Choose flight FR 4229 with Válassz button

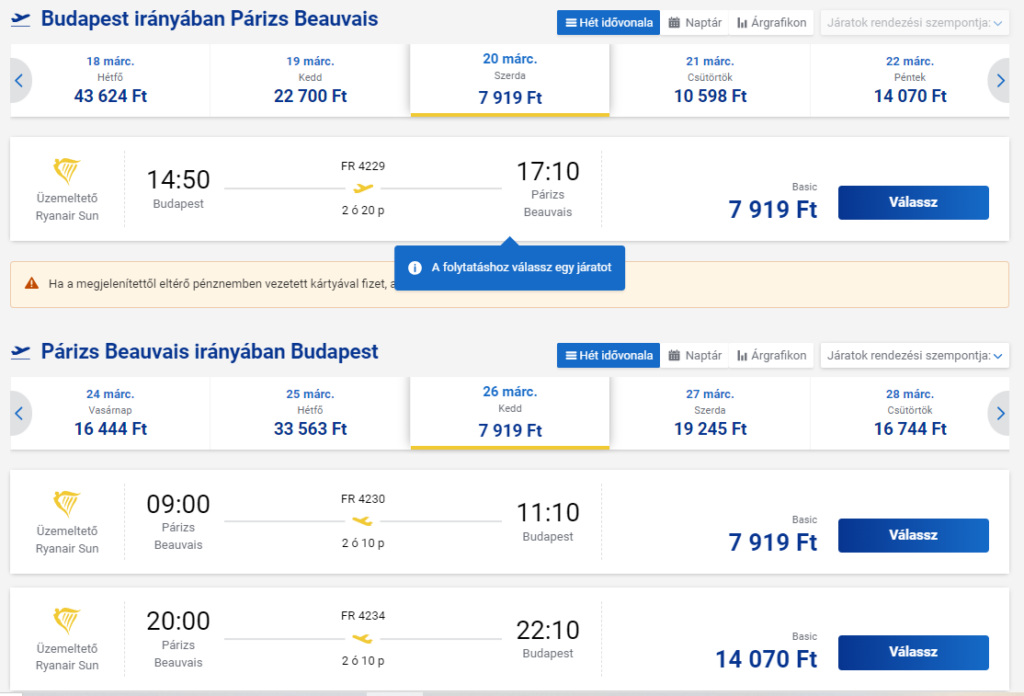click(x=913, y=202)
